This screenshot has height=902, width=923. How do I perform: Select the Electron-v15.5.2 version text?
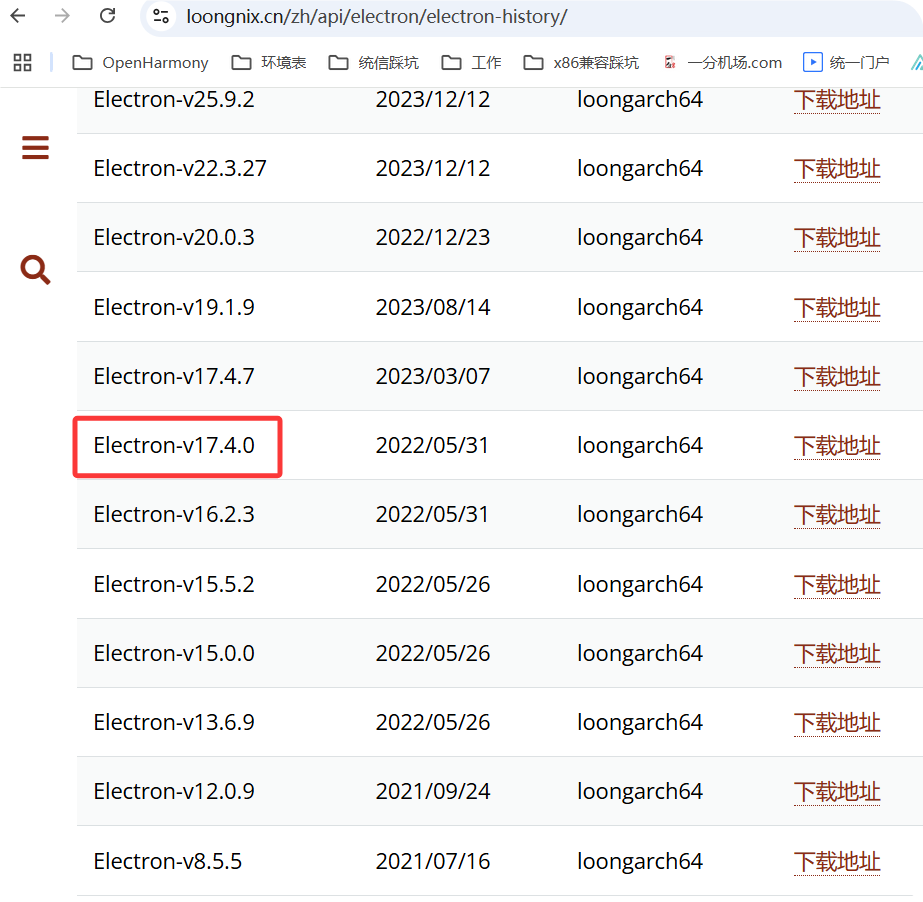point(174,584)
